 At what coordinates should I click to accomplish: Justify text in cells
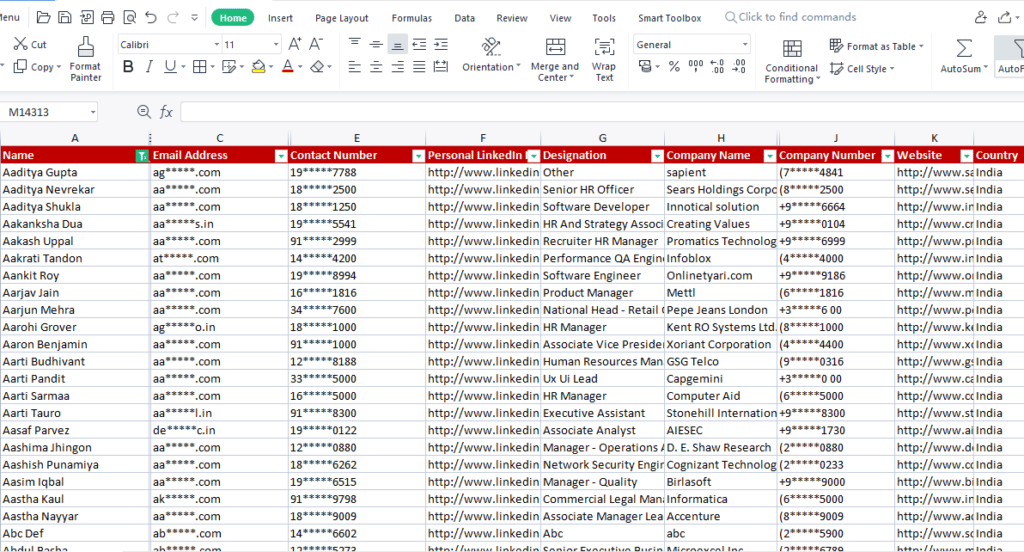click(419, 67)
